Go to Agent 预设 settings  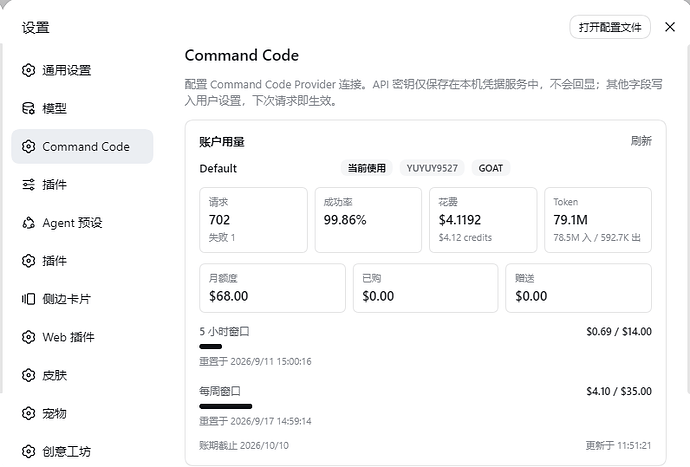82,223
